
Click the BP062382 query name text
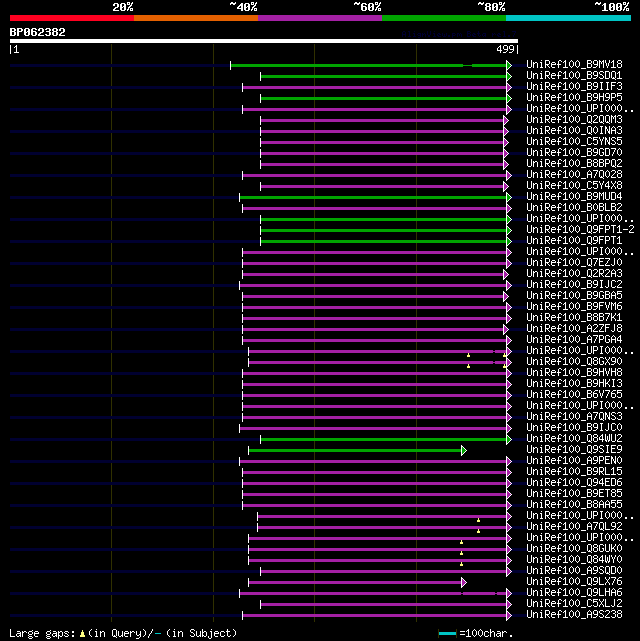pyautogui.click(x=37, y=32)
